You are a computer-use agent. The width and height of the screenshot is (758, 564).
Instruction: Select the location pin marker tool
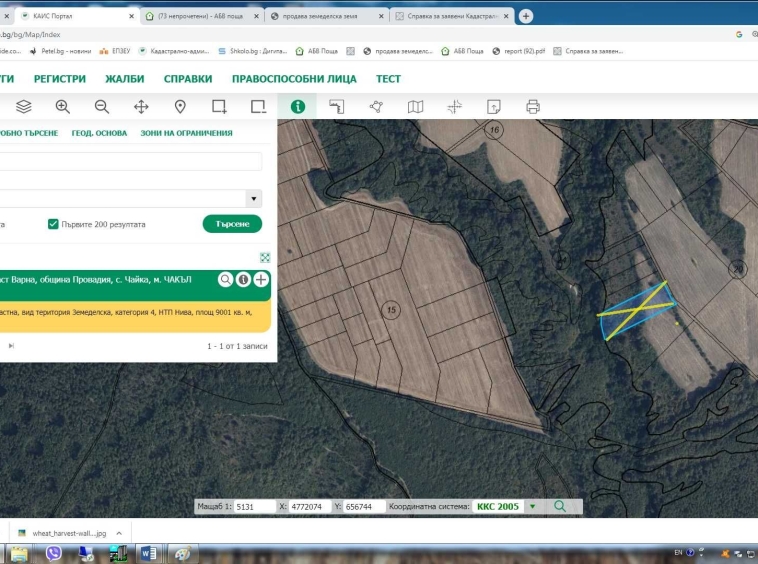[180, 107]
